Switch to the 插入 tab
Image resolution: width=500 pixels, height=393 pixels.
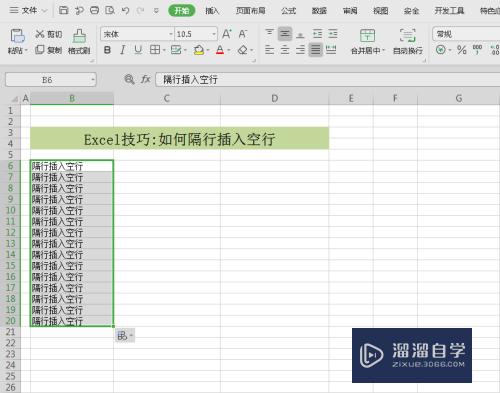212,11
